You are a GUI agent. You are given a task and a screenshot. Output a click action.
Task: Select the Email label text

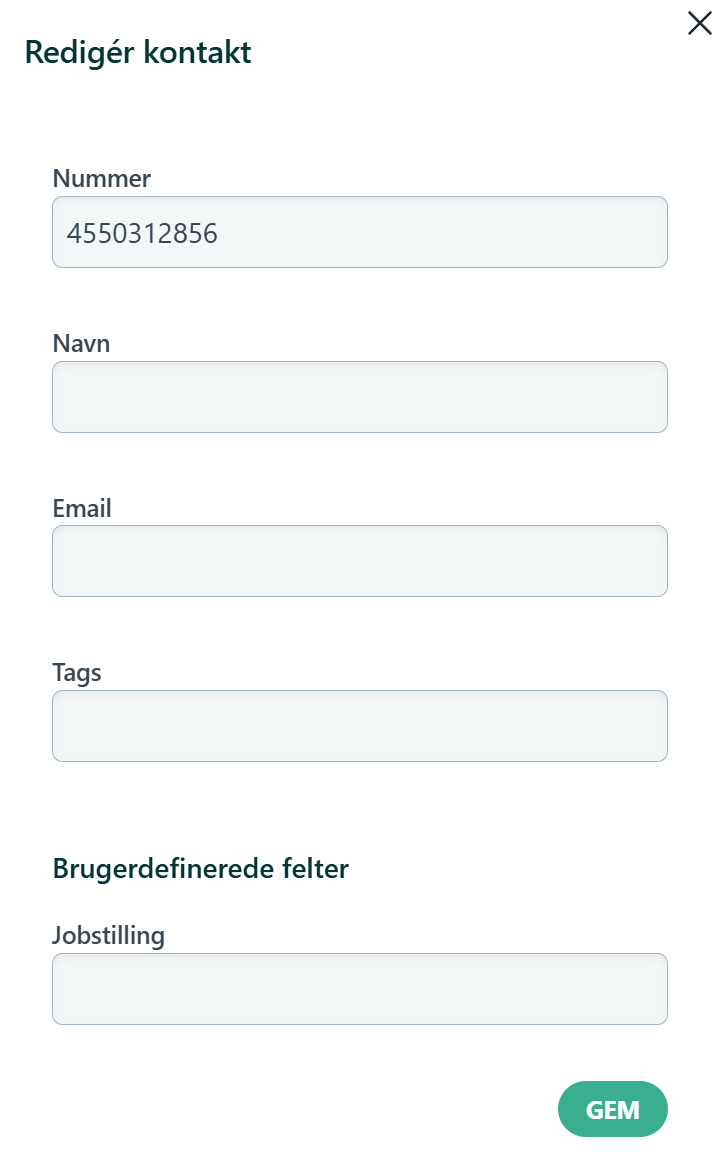81,508
